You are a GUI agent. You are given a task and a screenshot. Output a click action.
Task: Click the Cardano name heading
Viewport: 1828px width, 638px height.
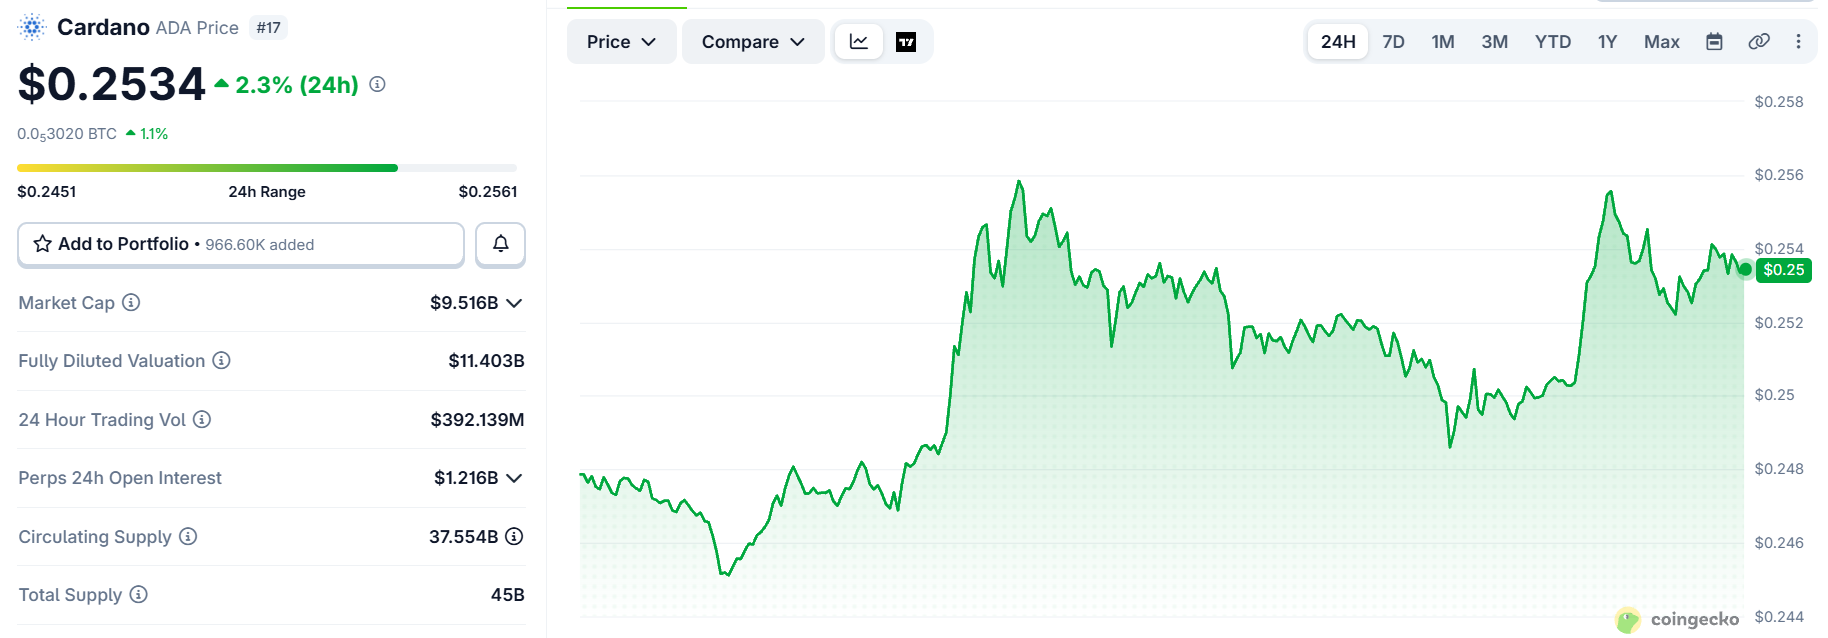pos(103,27)
